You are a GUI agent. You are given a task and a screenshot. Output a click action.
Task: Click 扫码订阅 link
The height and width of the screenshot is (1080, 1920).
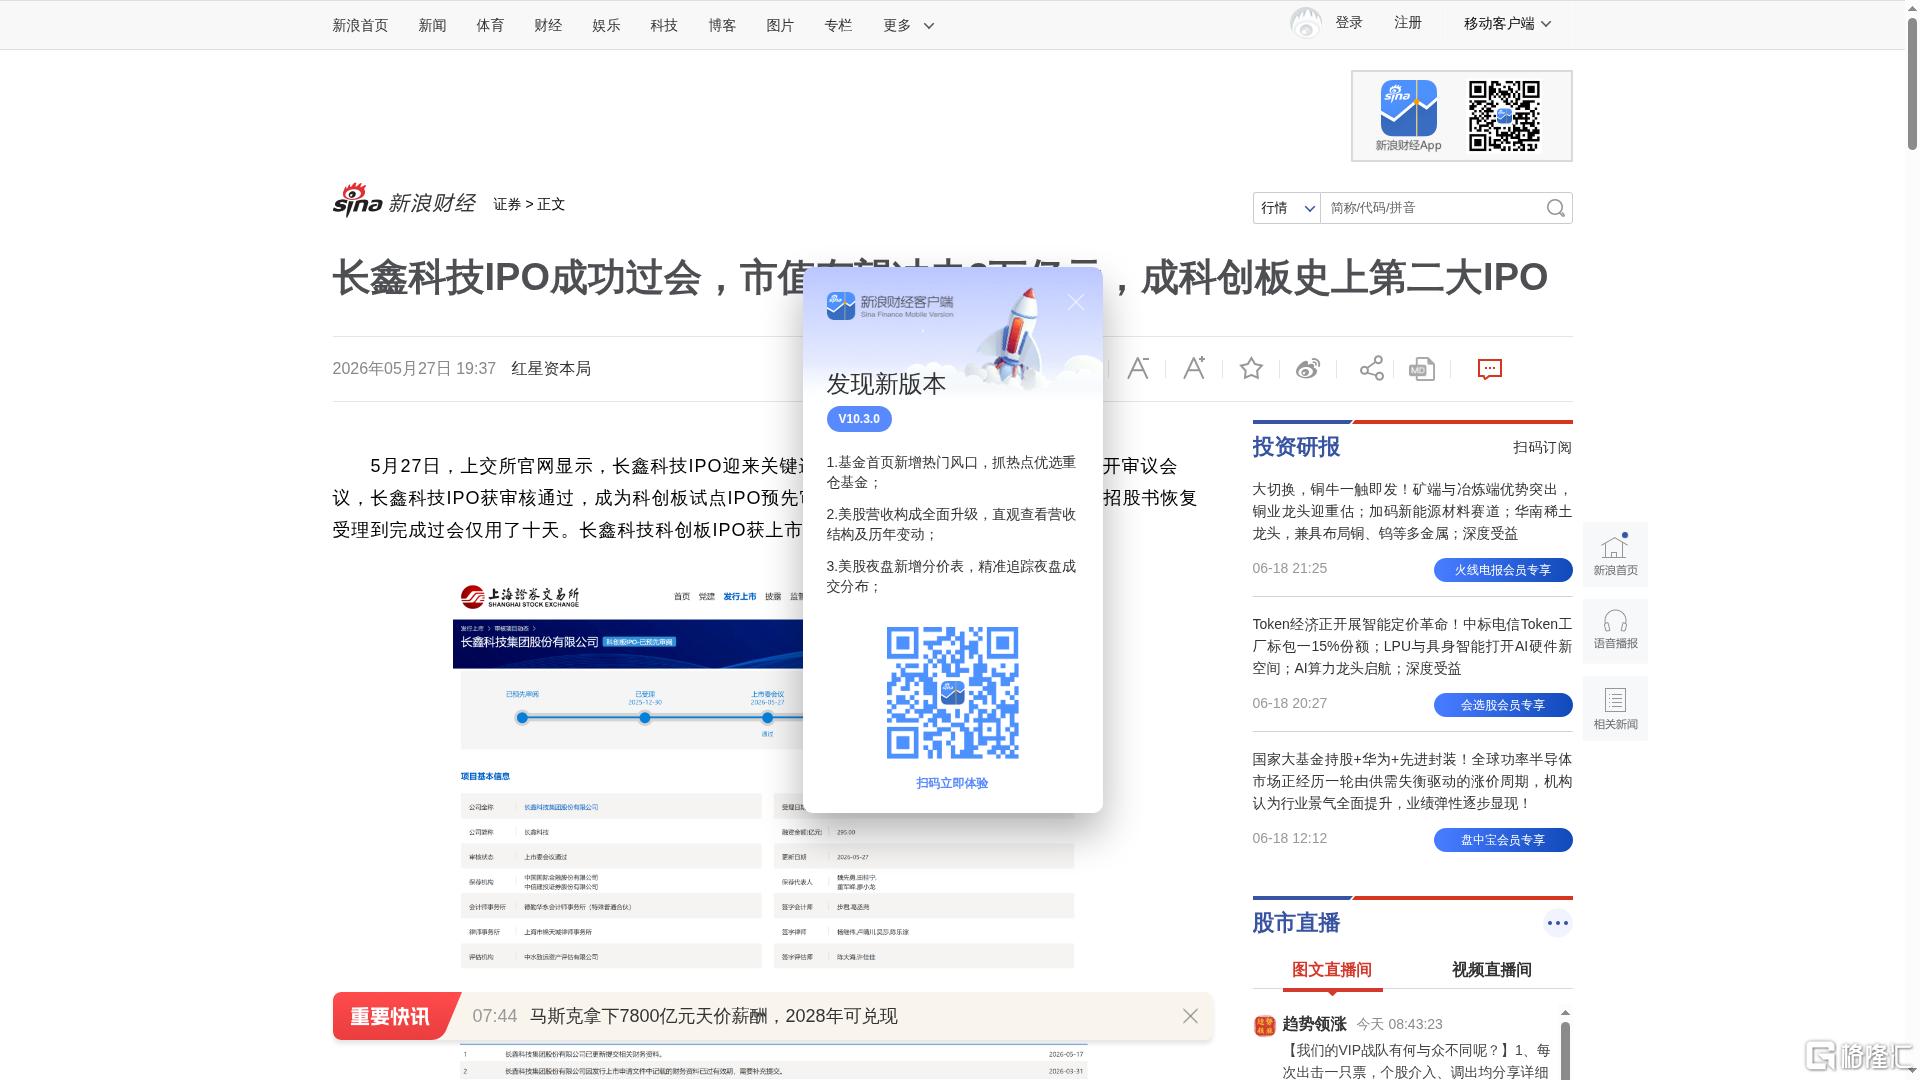[1542, 447]
